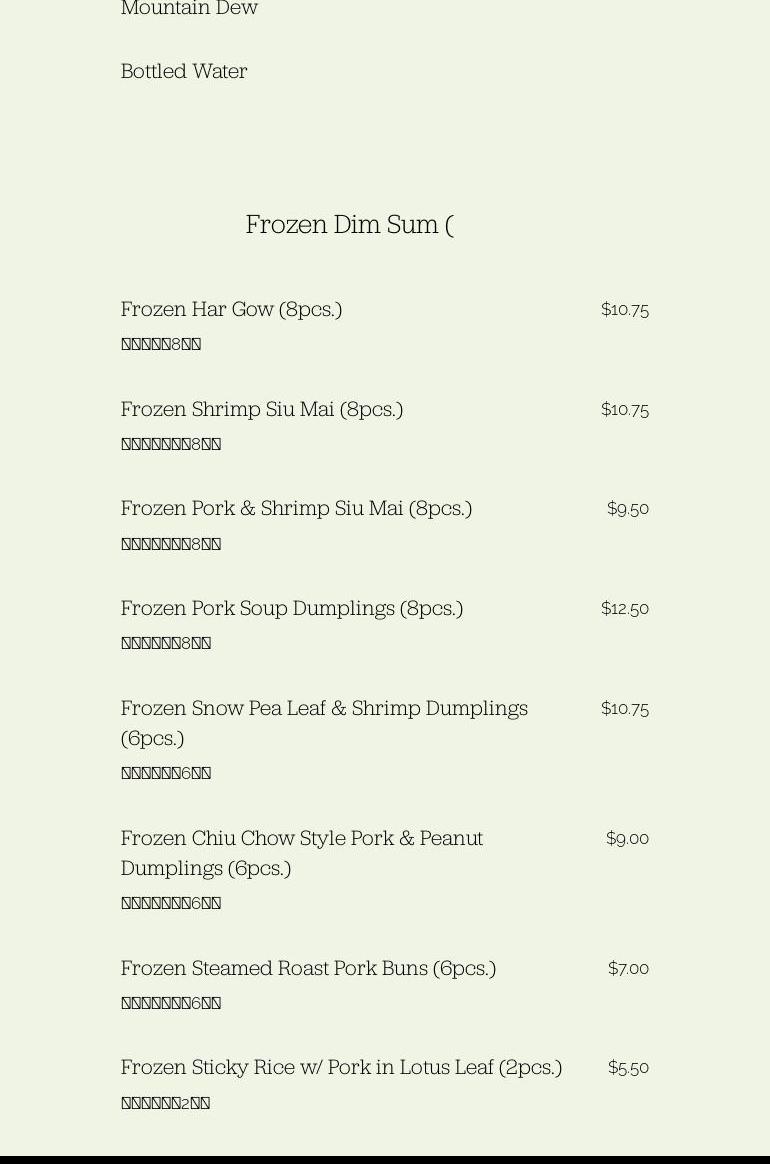
Task: Click the Mountain Dew drink item
Action: [x=189, y=9]
